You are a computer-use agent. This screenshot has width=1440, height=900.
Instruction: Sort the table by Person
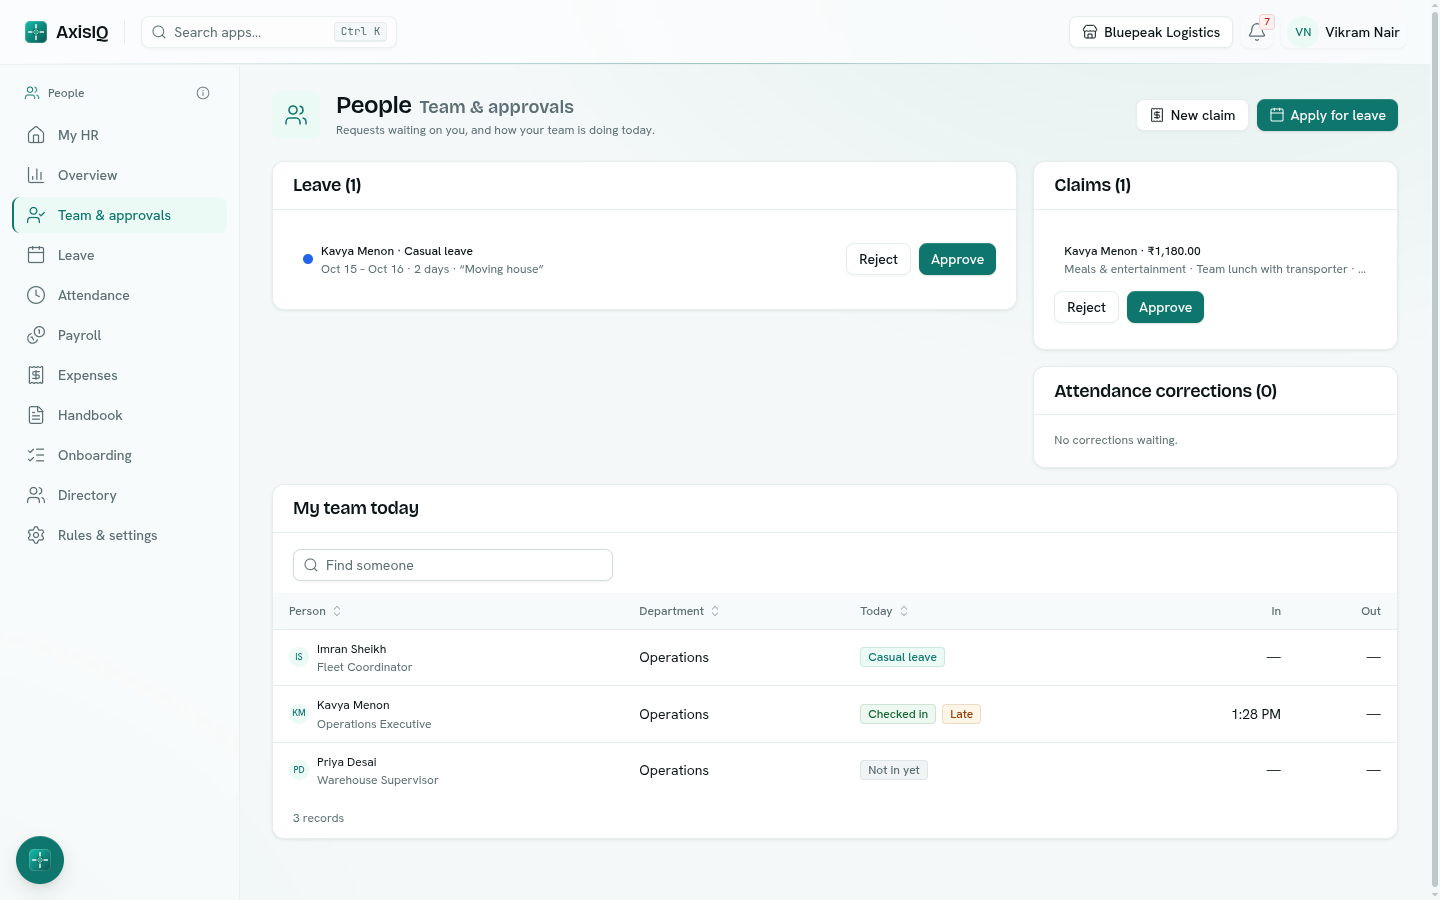[x=315, y=611]
